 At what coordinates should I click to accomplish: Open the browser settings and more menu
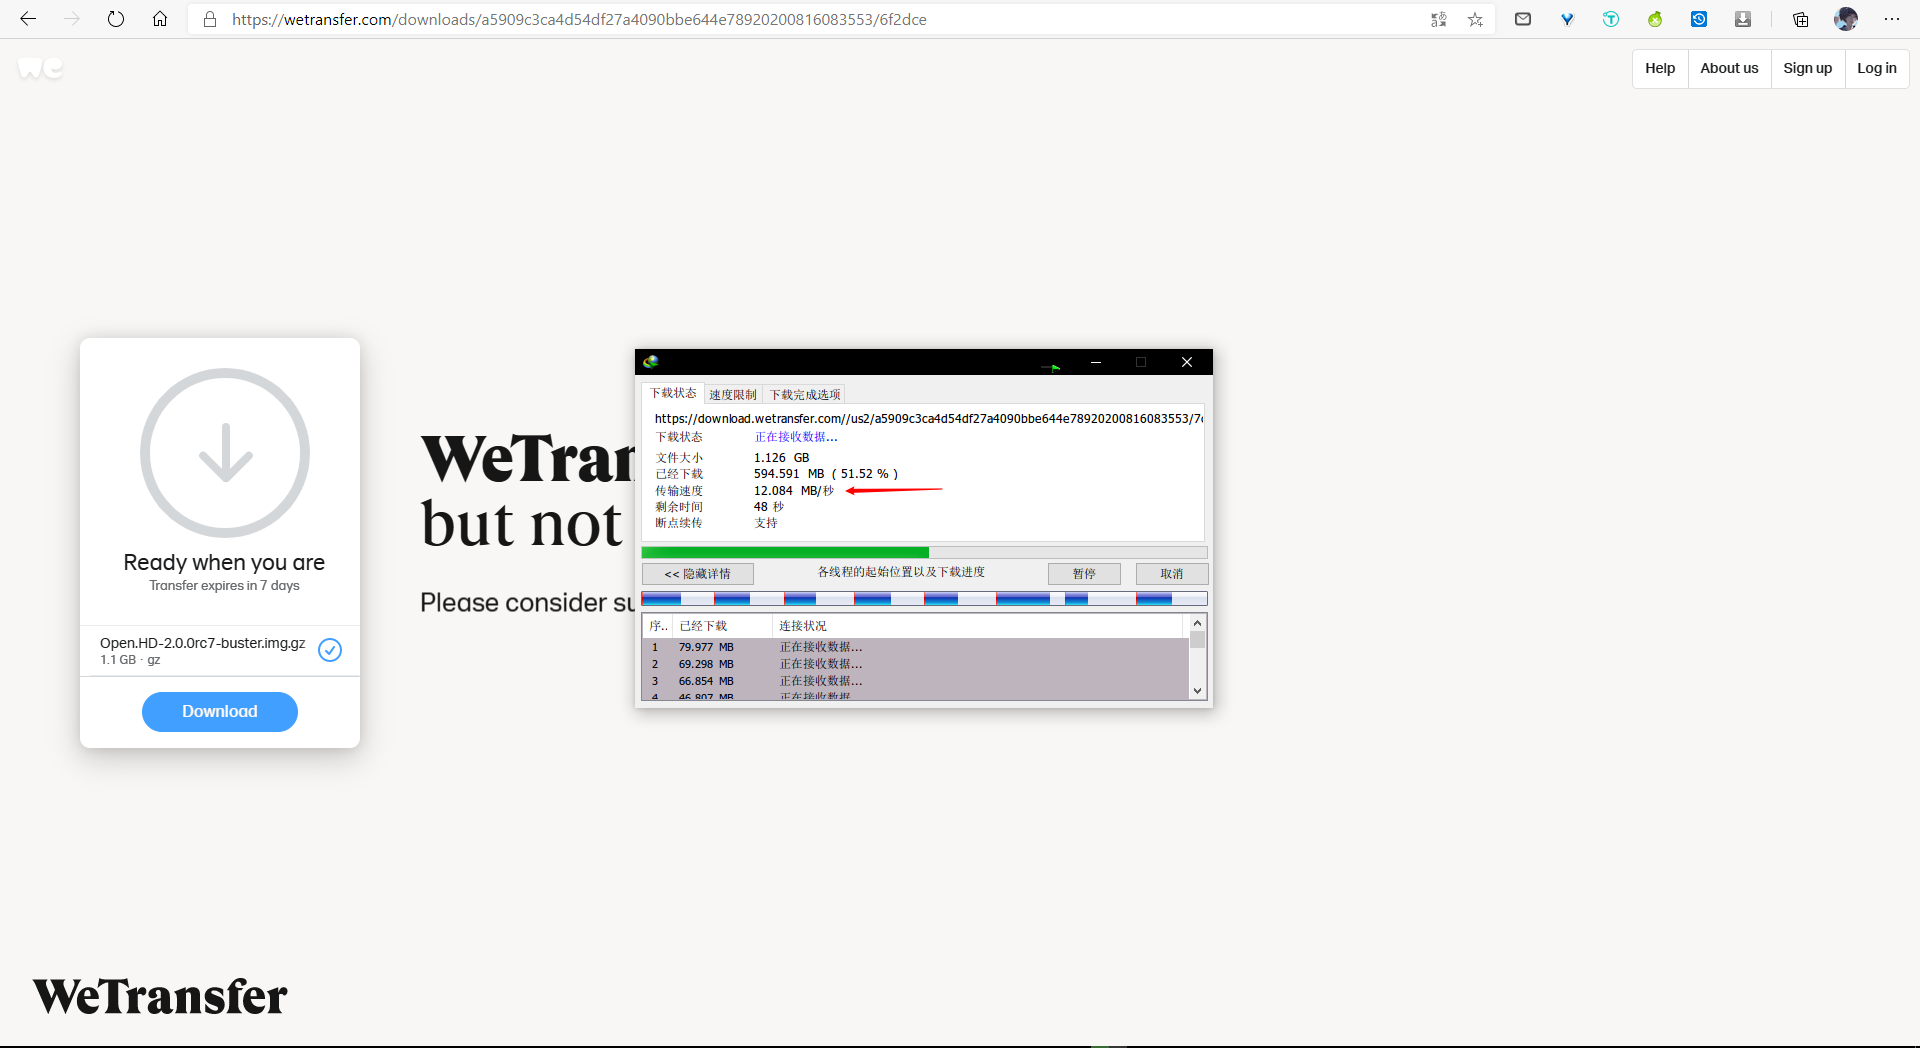coord(1892,19)
